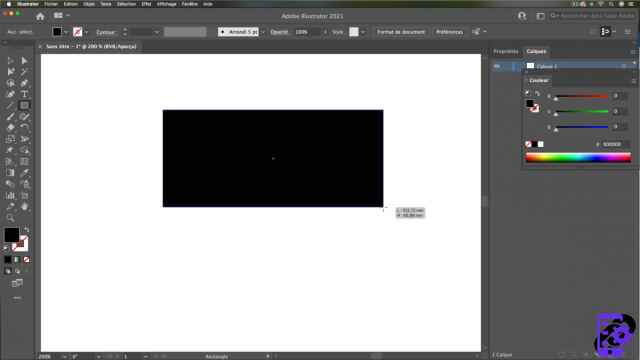Toggle visibility eye of Calque 1
This screenshot has width=640, height=360.
click(497, 66)
